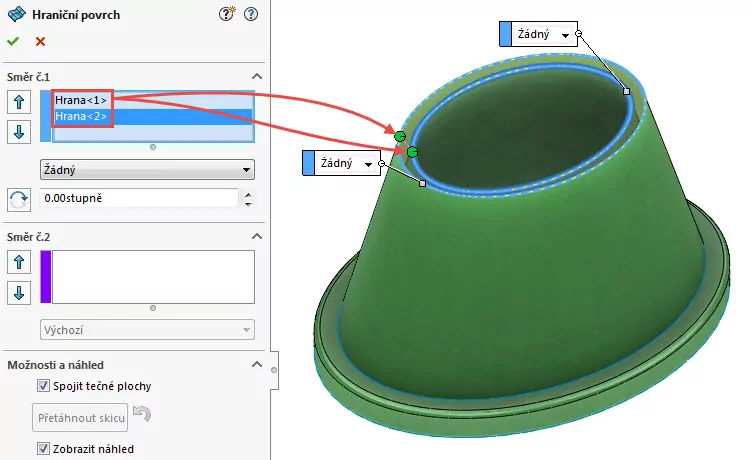The height and width of the screenshot is (460, 750).
Task: Move curve down in Směr č.2
Action: coord(19,293)
